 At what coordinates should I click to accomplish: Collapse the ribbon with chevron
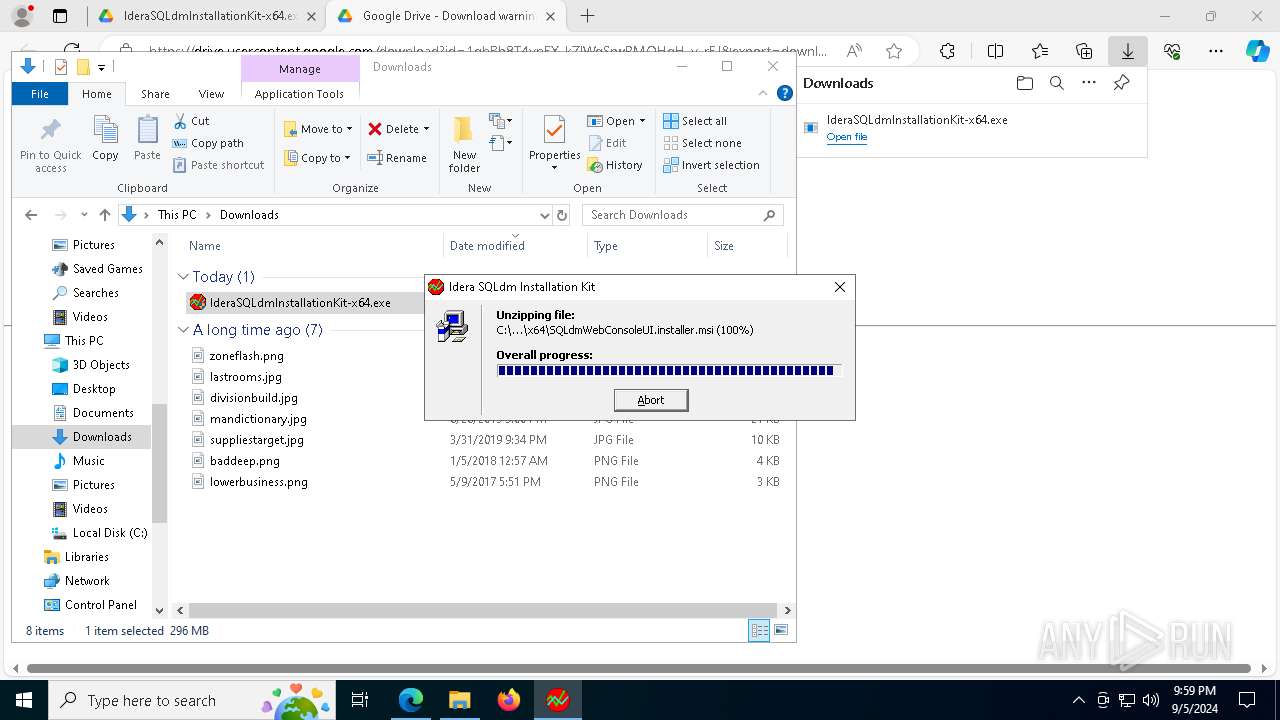point(764,93)
